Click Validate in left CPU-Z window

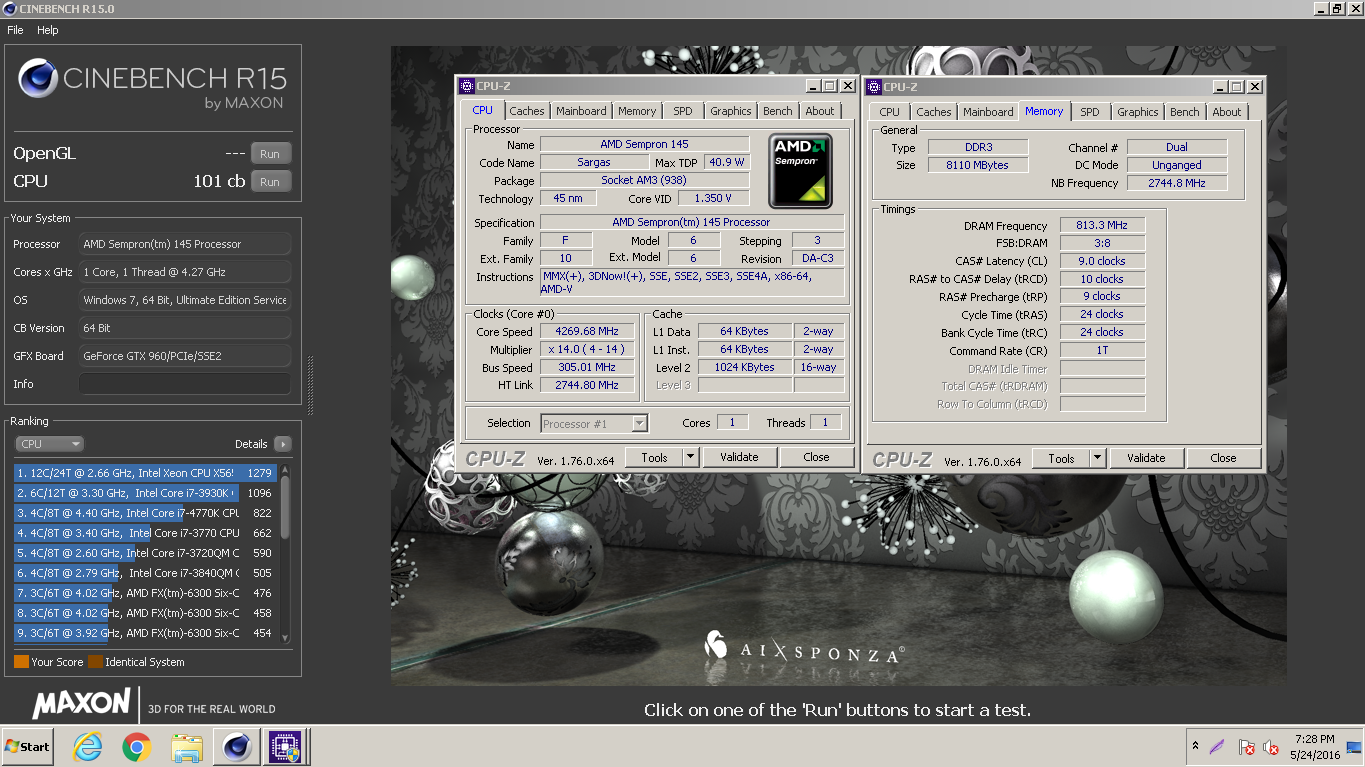point(739,457)
